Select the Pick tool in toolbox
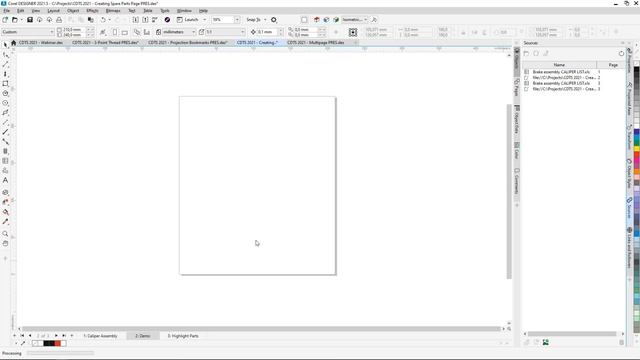 point(5,45)
